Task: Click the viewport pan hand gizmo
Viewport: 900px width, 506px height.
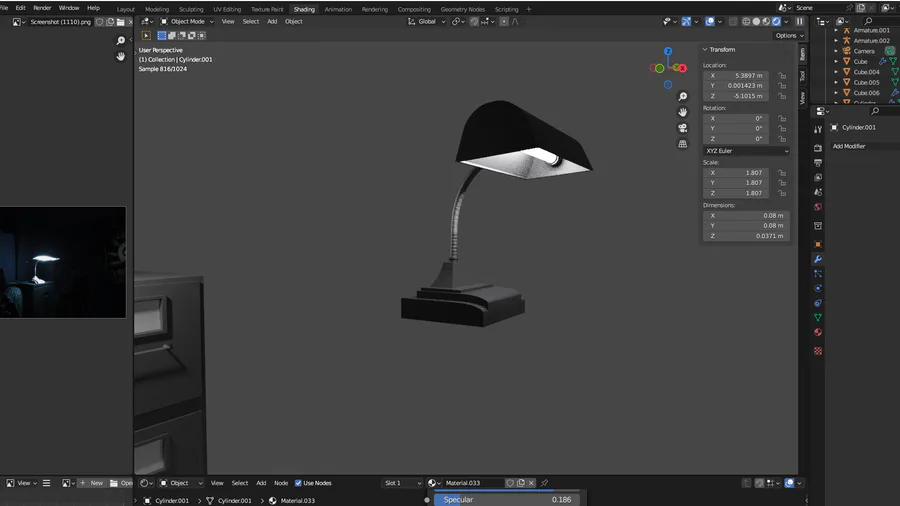Action: point(682,112)
